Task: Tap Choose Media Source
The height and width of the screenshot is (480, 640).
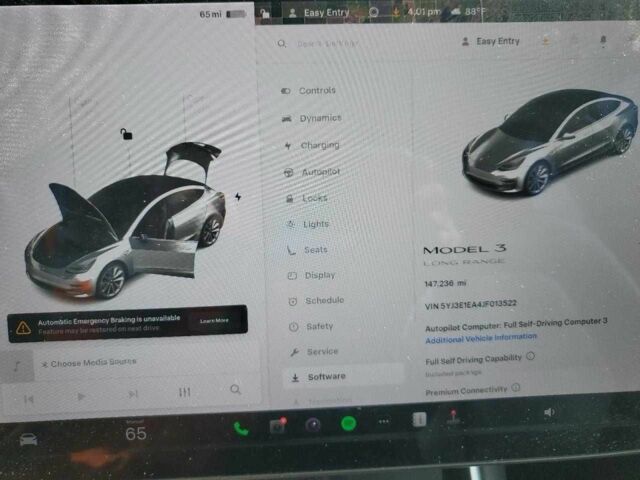Action: (89, 362)
